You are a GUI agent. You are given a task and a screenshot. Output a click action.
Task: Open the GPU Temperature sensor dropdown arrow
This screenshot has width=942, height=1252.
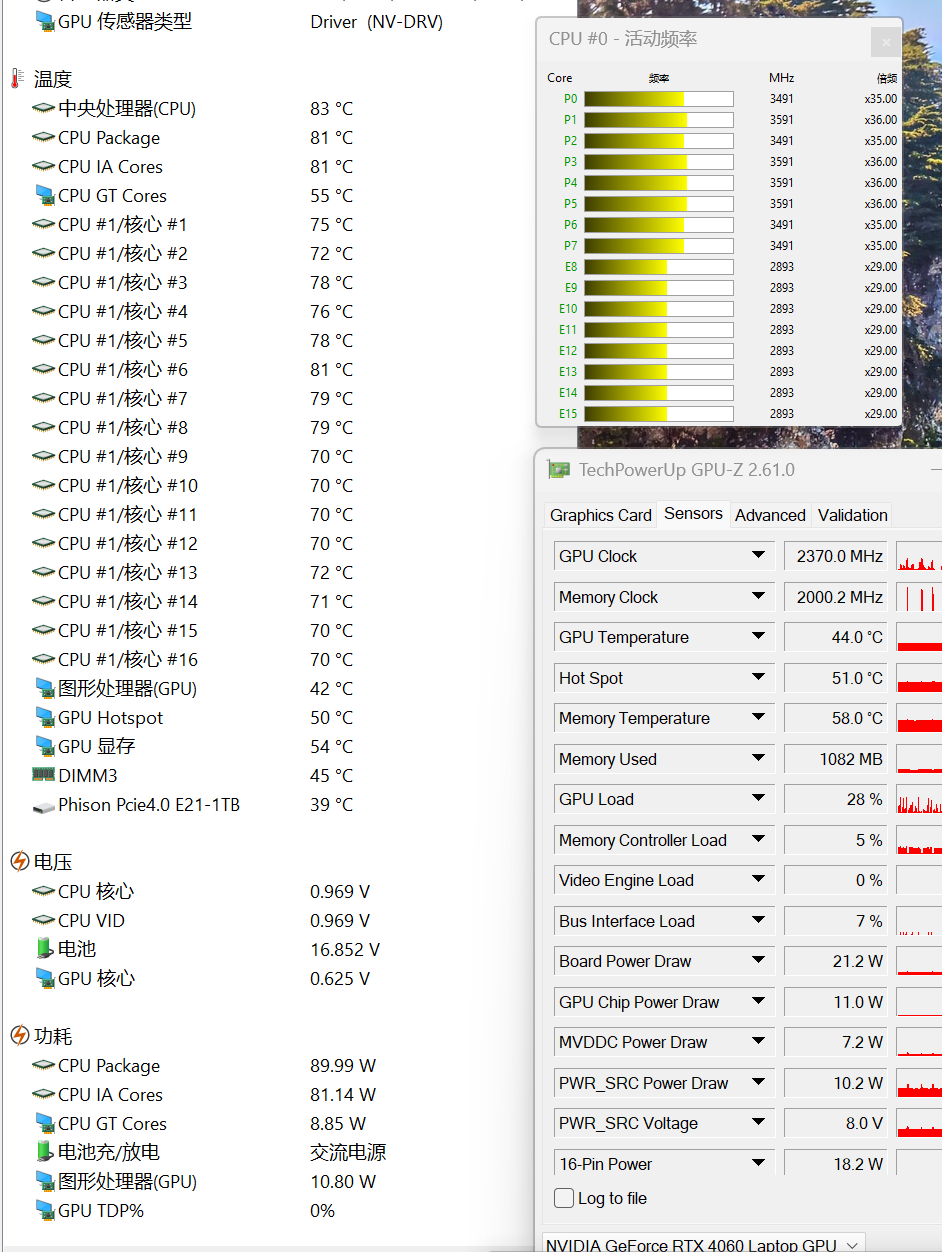pyautogui.click(x=759, y=637)
